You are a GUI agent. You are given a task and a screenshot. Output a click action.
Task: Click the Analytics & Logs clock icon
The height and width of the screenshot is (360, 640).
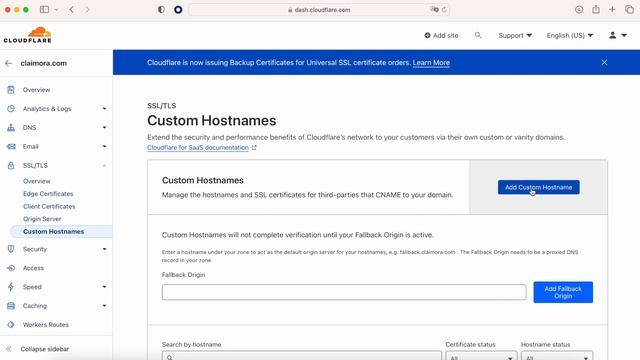11,109
